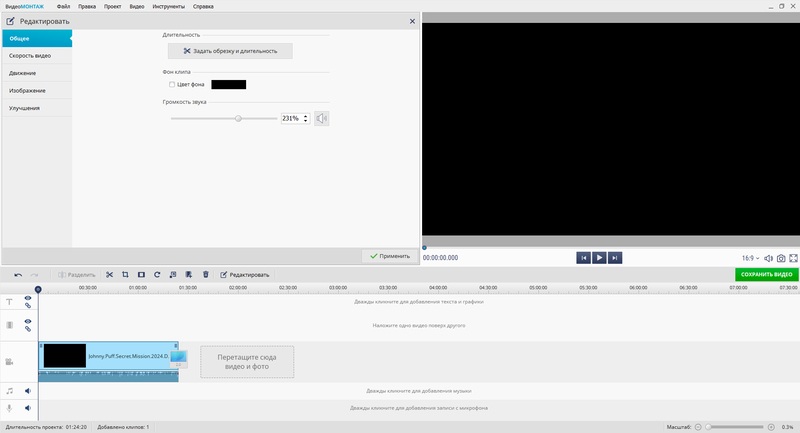Take a snapshot with the camera icon

coord(781,258)
